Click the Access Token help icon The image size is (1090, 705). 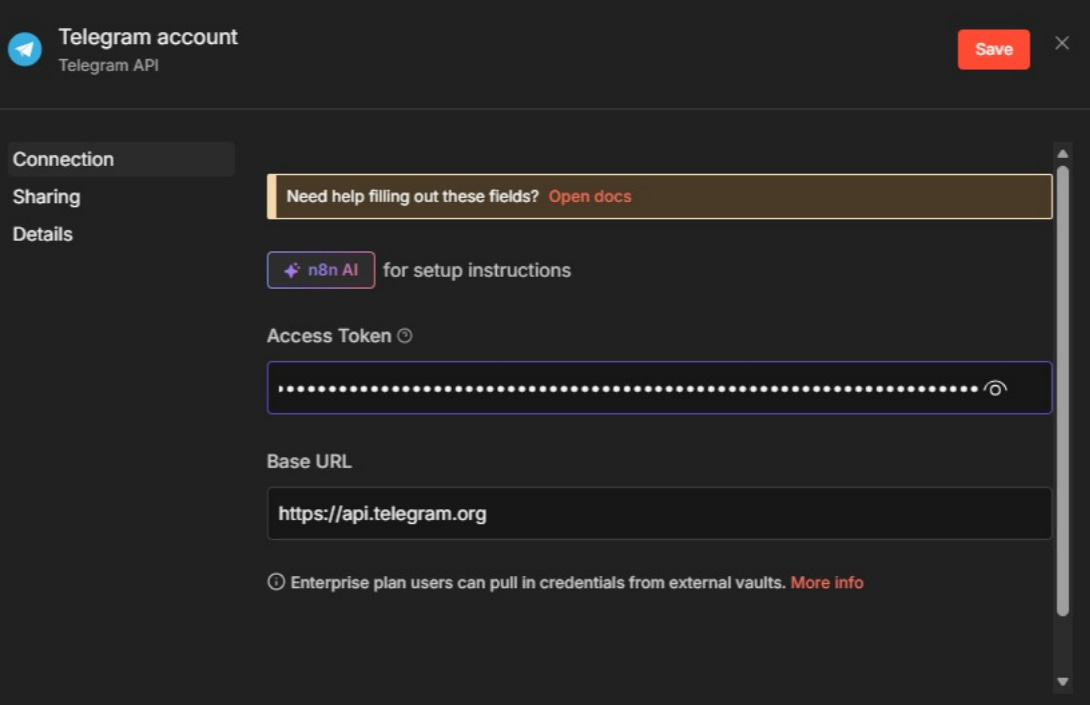click(405, 336)
